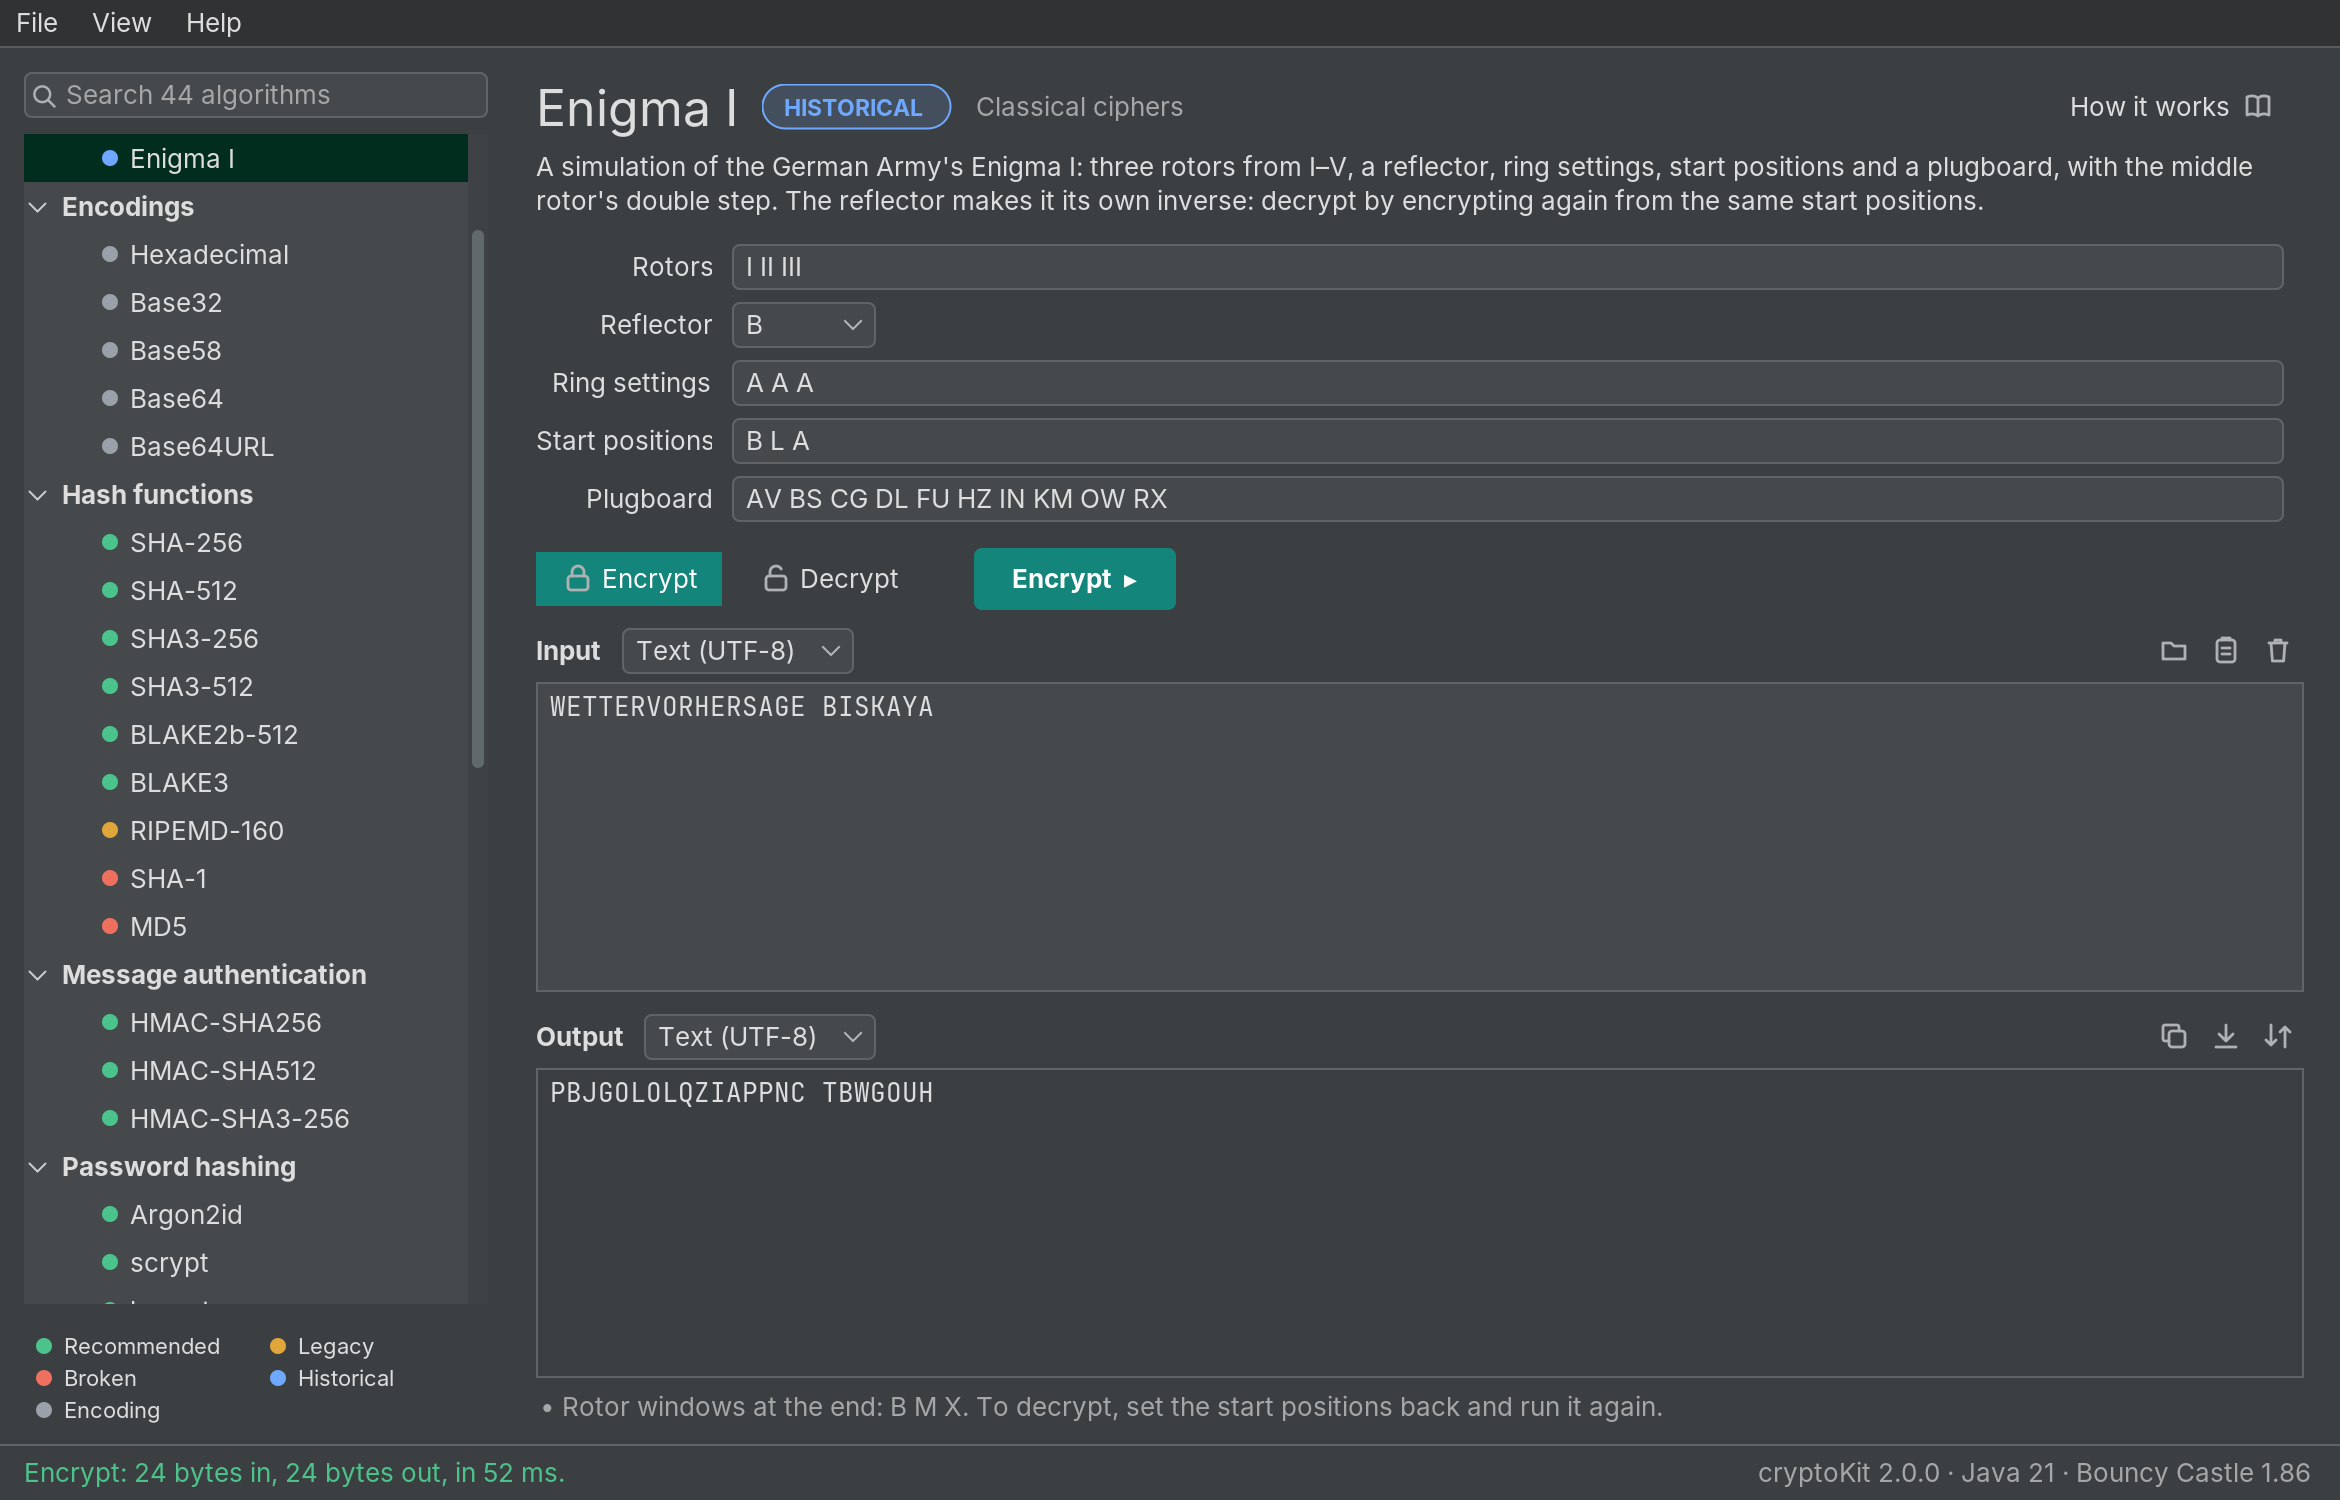Collapse the Password hashing category
This screenshot has height=1500, width=2340.
tap(38, 1167)
